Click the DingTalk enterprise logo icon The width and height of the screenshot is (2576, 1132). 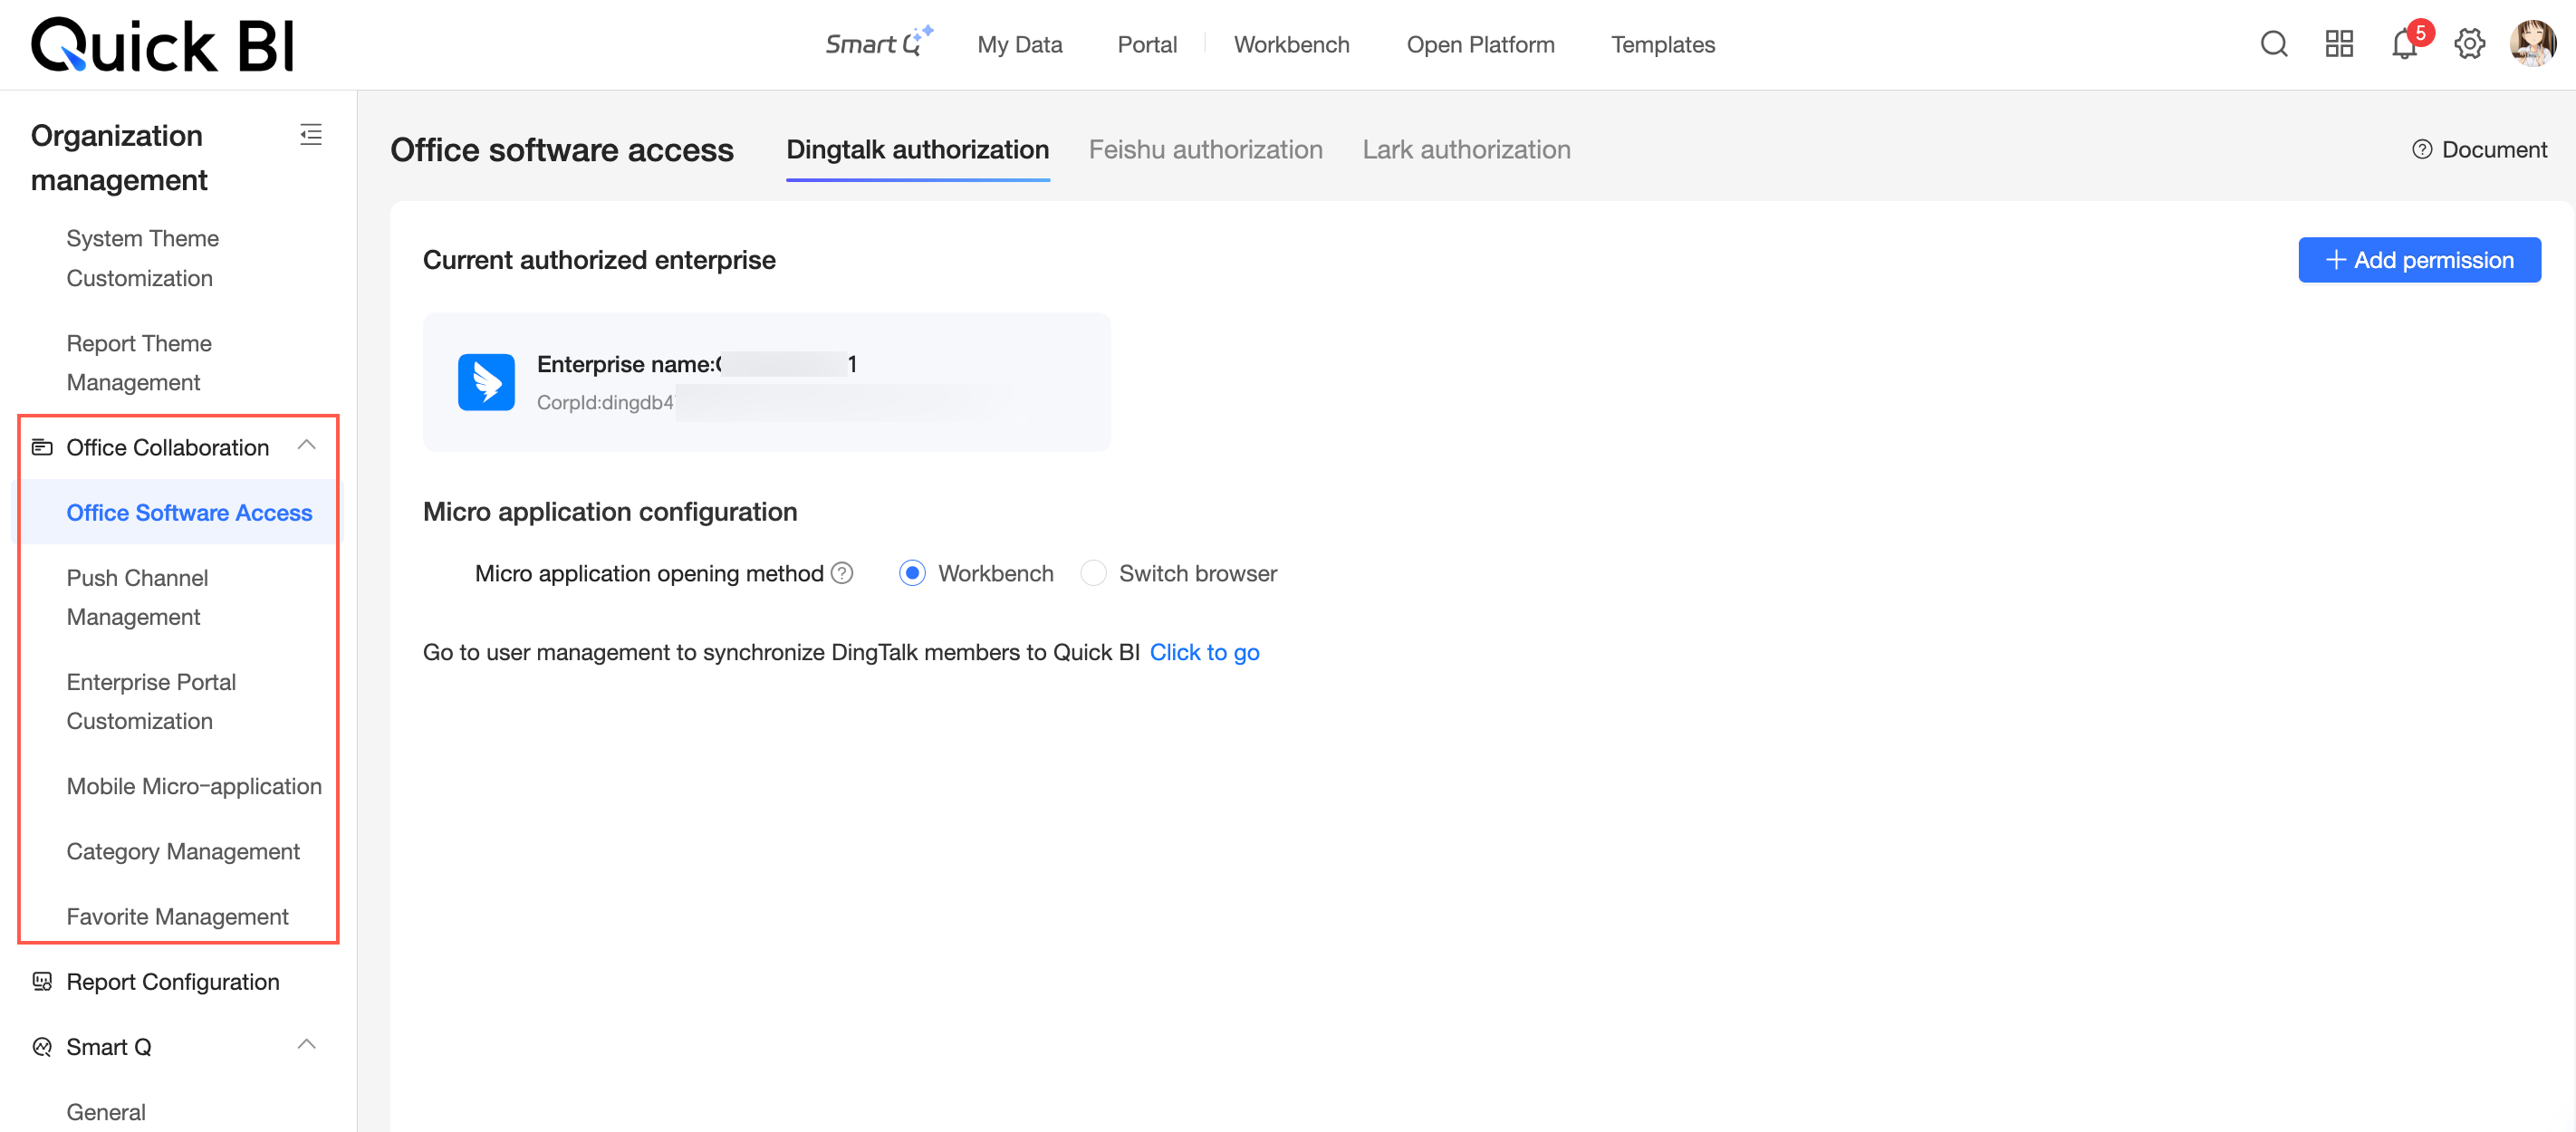[486, 382]
